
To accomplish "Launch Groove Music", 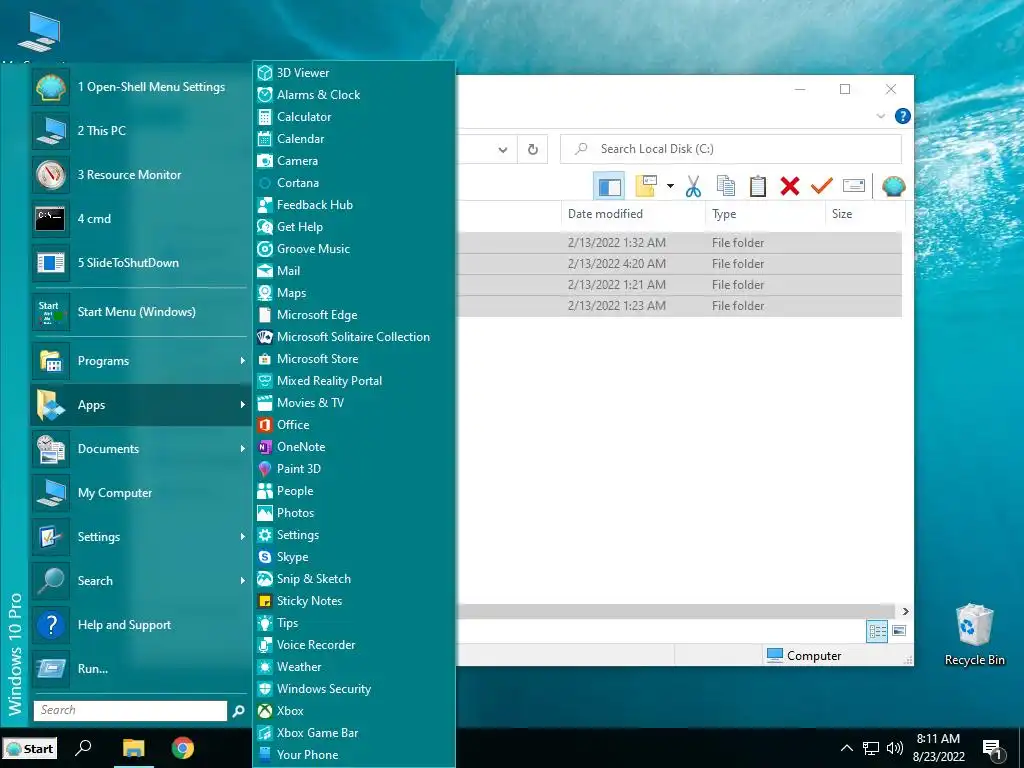I will [353, 249].
